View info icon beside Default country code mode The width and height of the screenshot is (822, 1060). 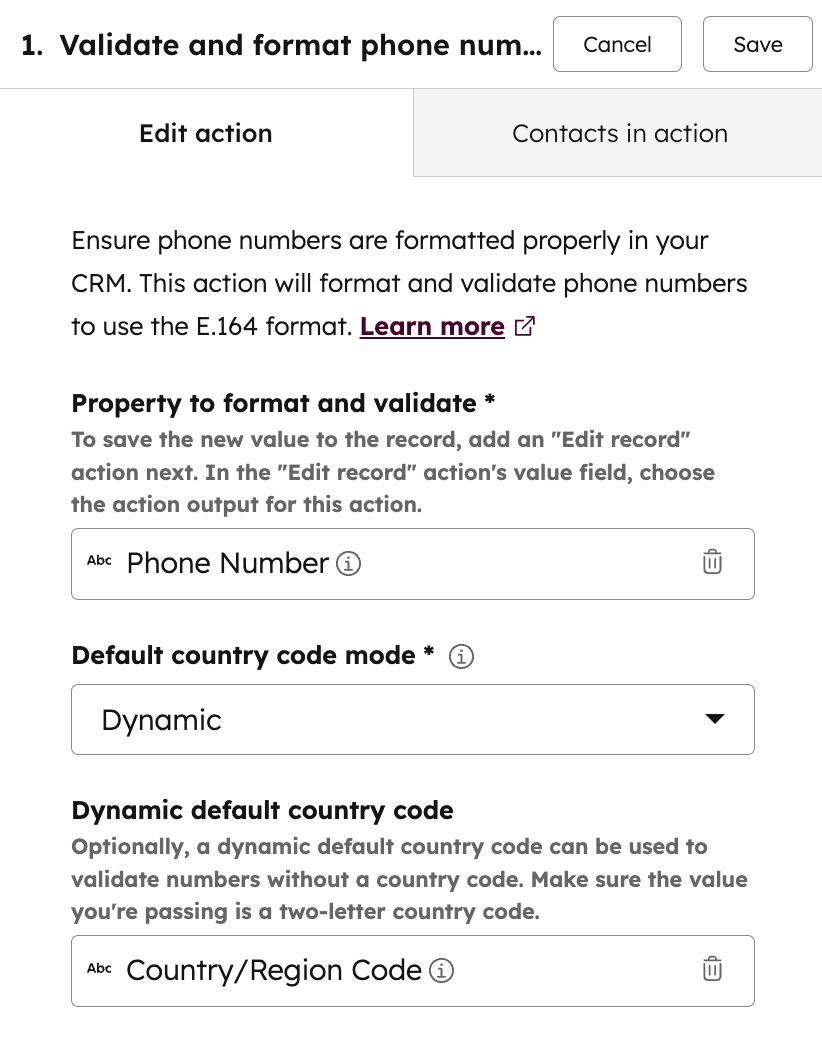[x=461, y=656]
